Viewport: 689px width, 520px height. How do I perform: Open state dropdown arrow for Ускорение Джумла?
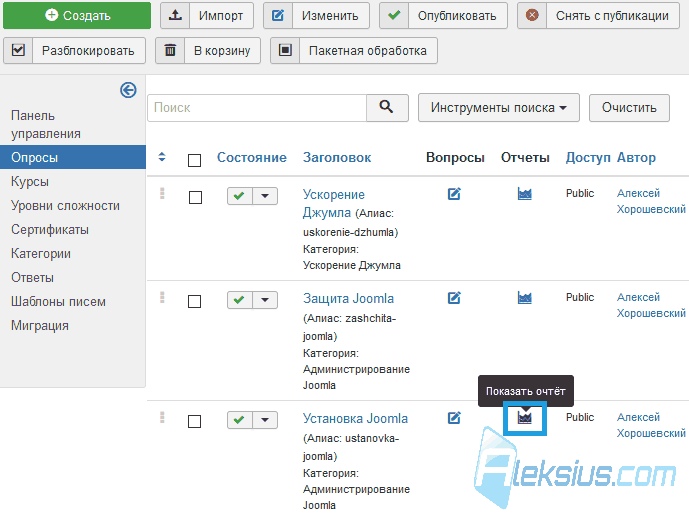(x=265, y=196)
